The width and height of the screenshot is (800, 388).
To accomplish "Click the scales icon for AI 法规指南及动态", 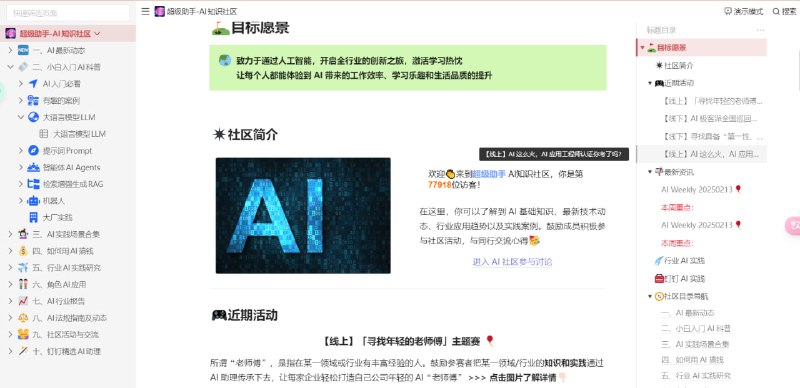I will pos(23,318).
